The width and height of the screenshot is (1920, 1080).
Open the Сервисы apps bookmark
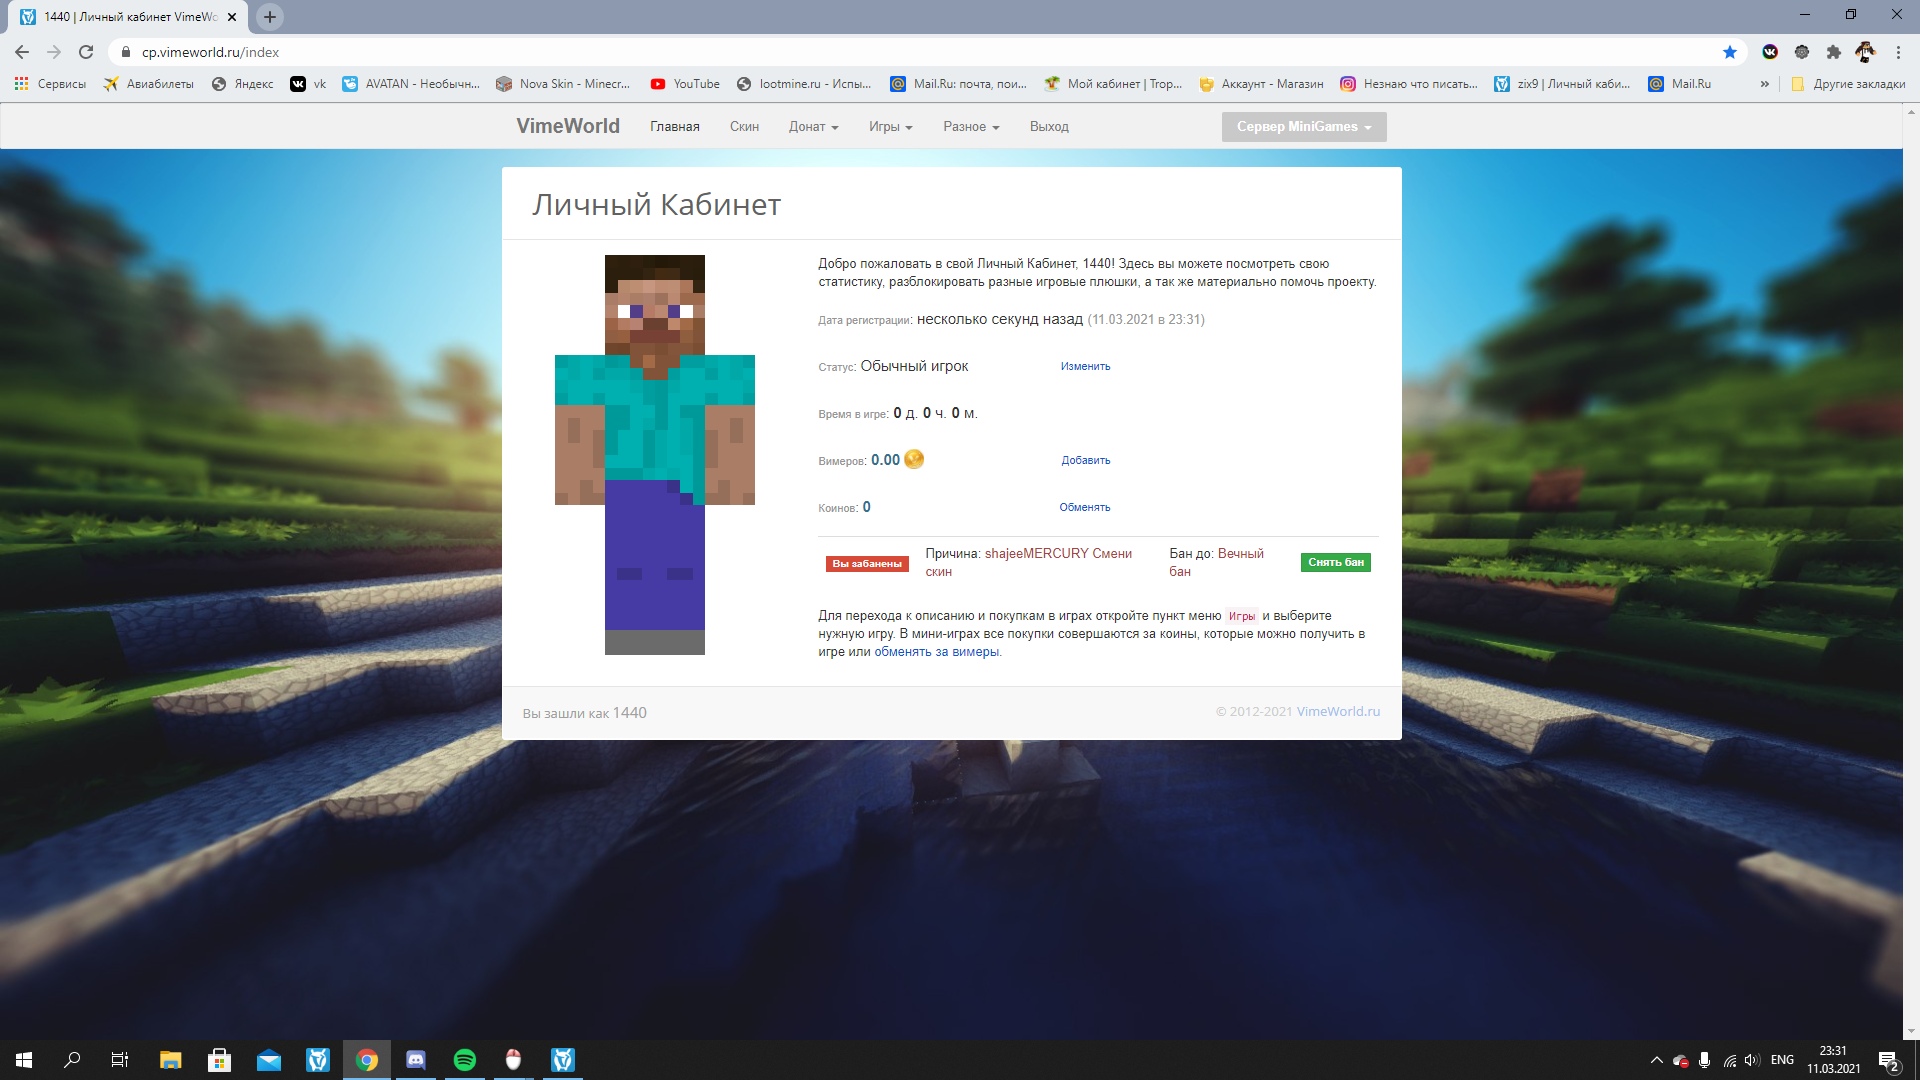click(x=50, y=84)
